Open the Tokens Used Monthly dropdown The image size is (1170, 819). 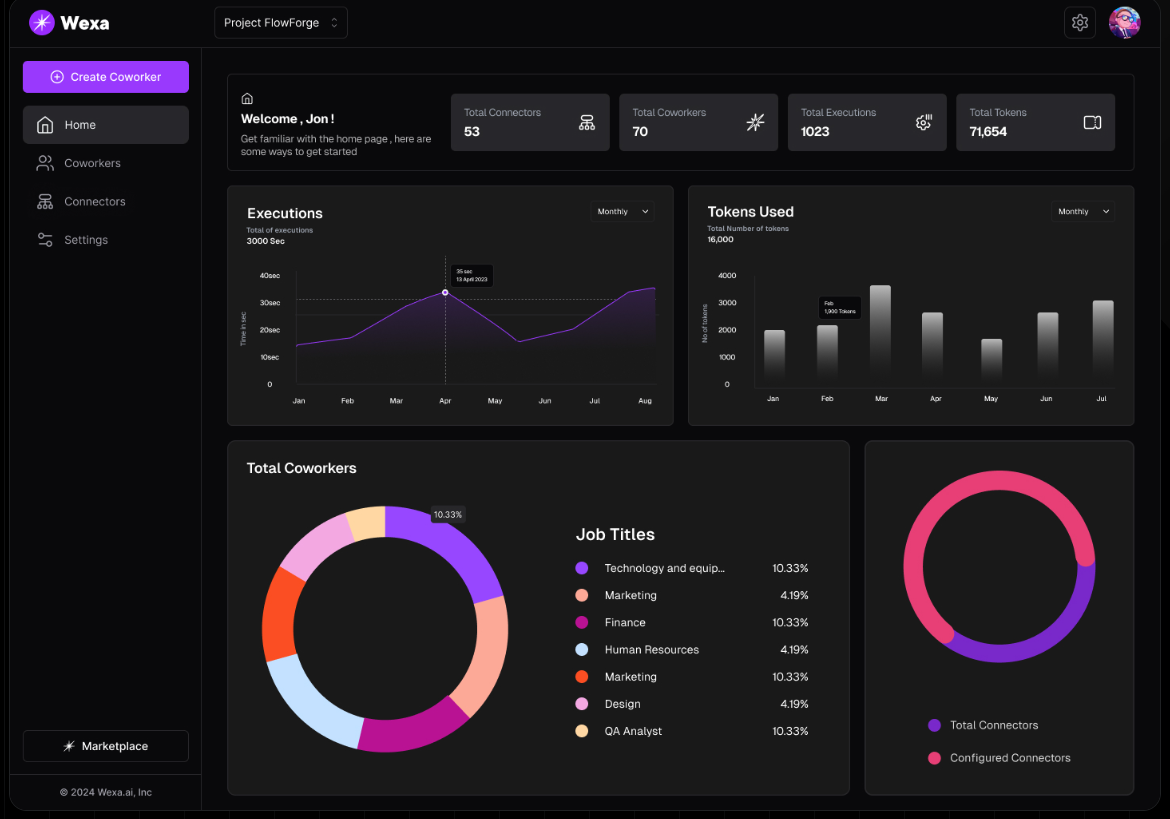pos(1083,212)
